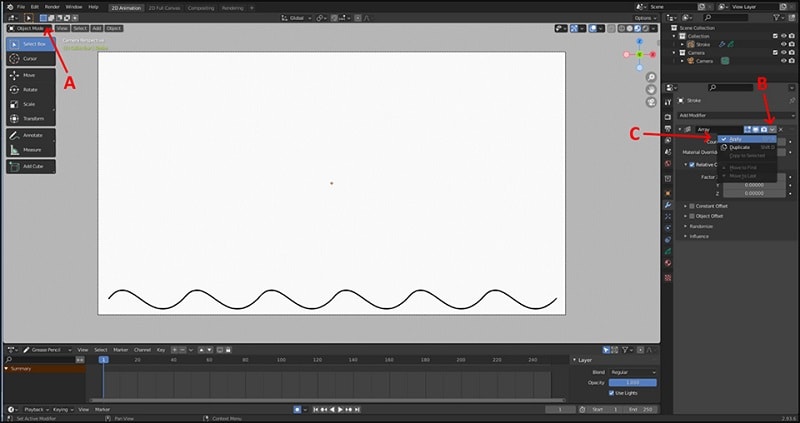Open the File menu
The image size is (800, 423).
(x=21, y=7)
